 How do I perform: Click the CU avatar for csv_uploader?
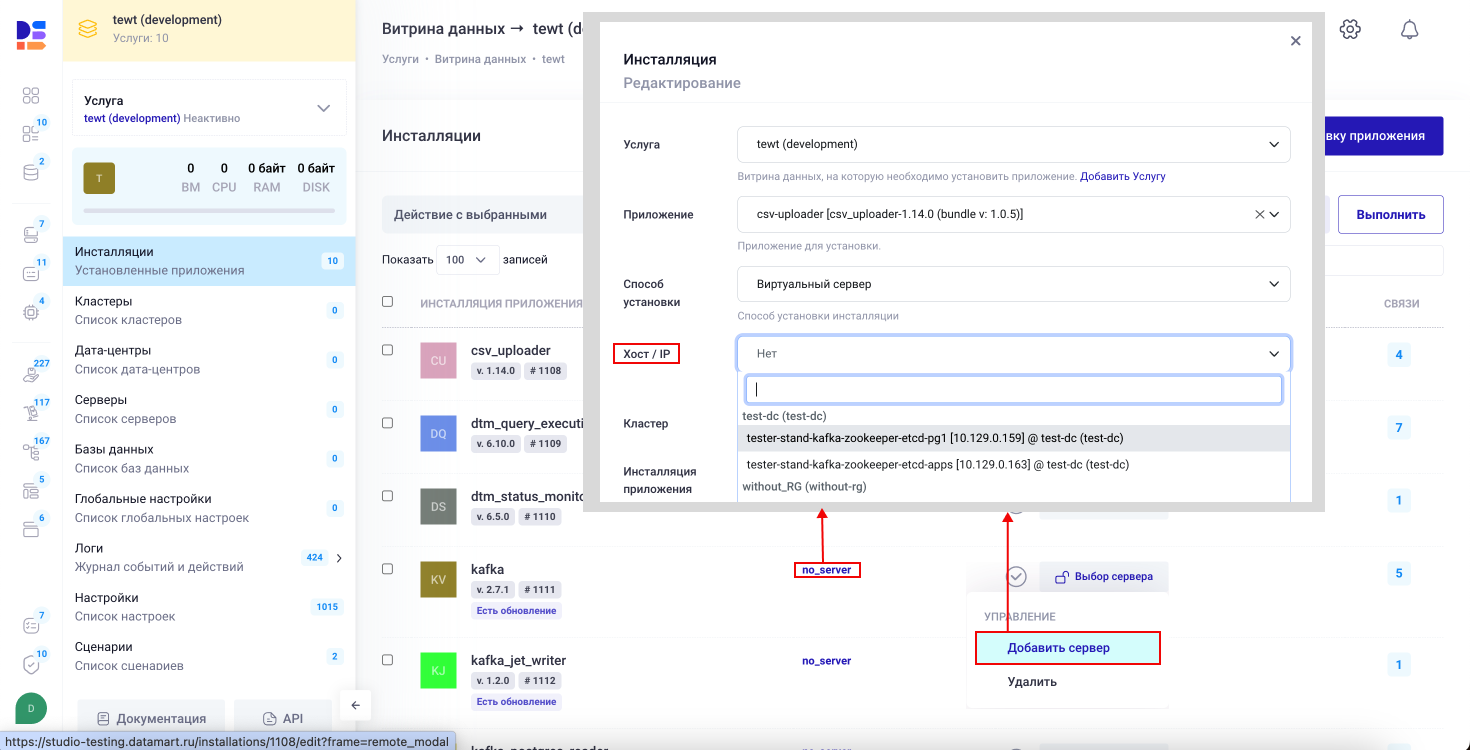pos(438,360)
